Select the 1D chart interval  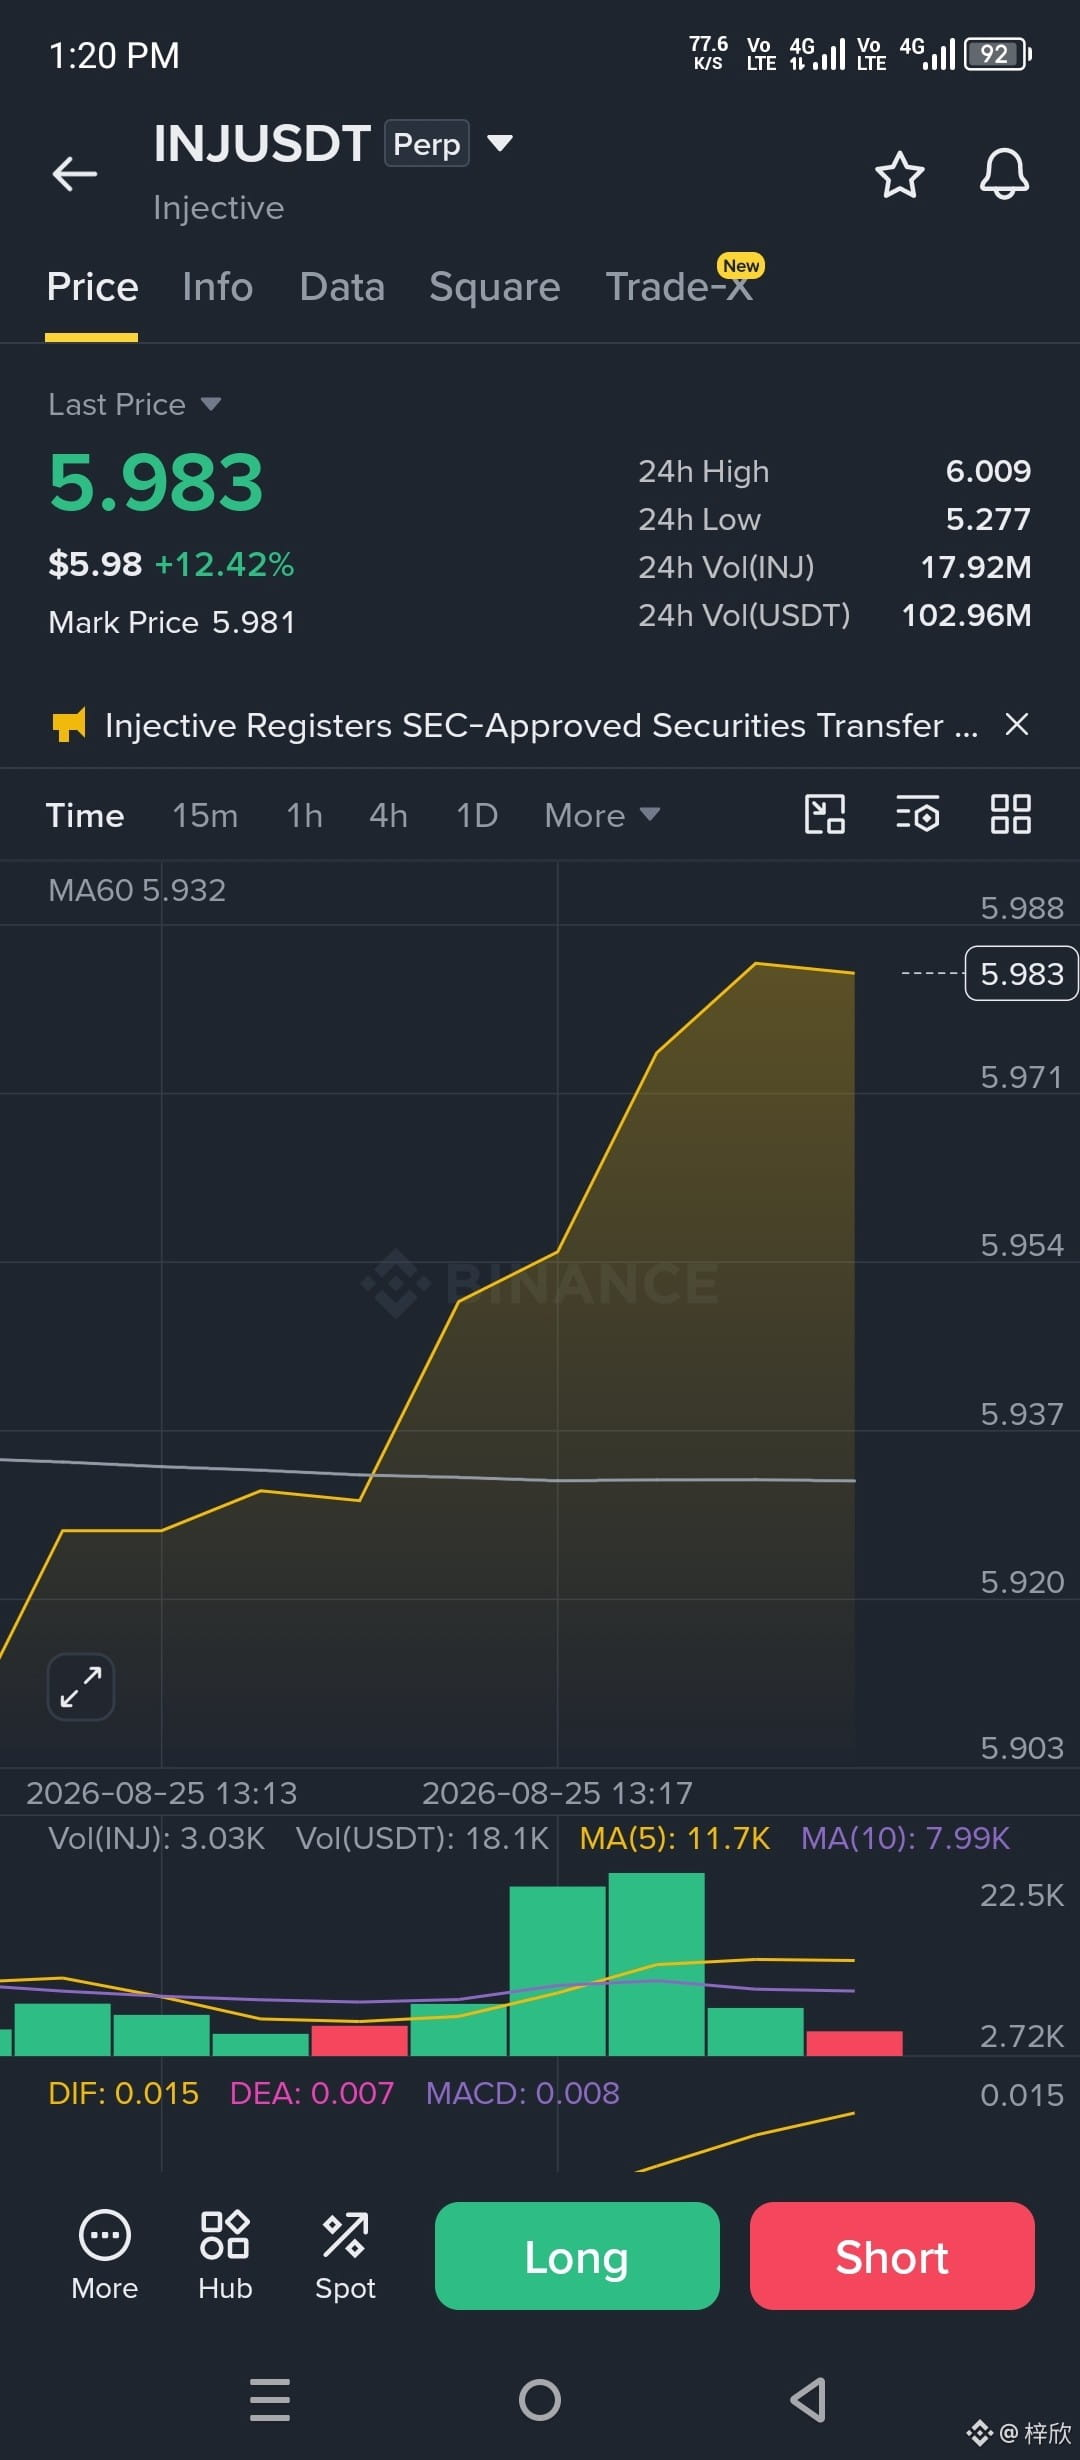pos(476,815)
